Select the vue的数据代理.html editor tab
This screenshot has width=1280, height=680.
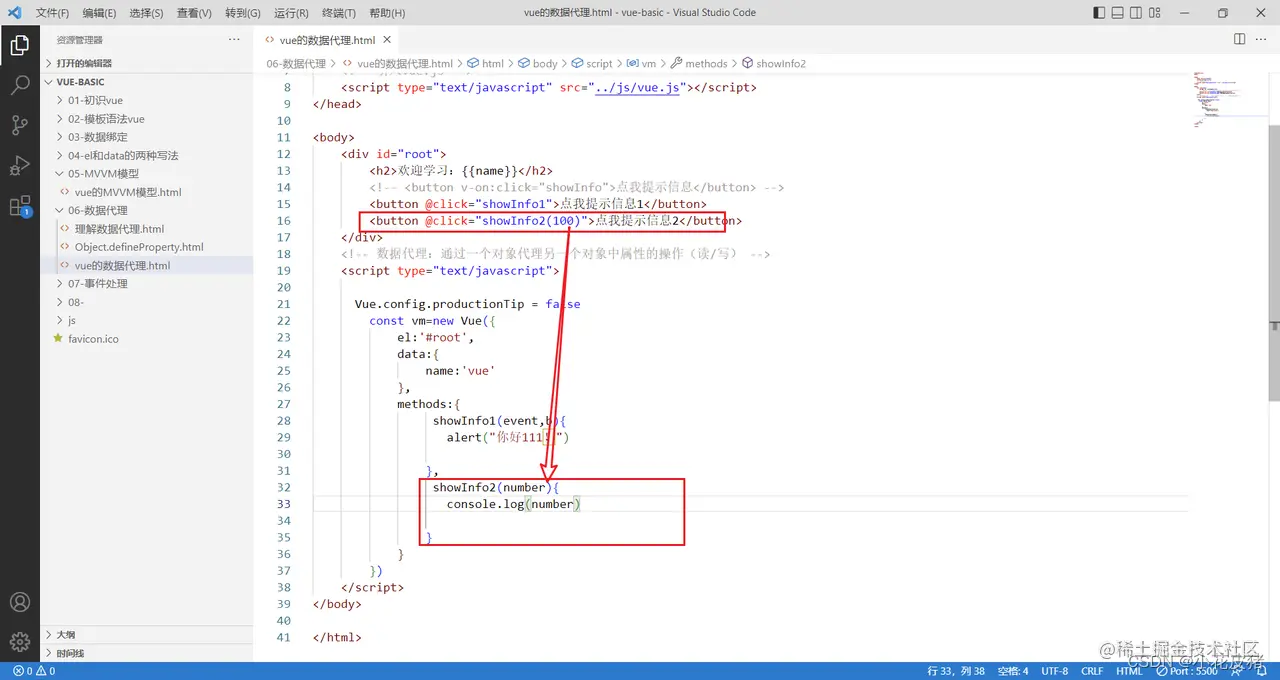click(327, 40)
